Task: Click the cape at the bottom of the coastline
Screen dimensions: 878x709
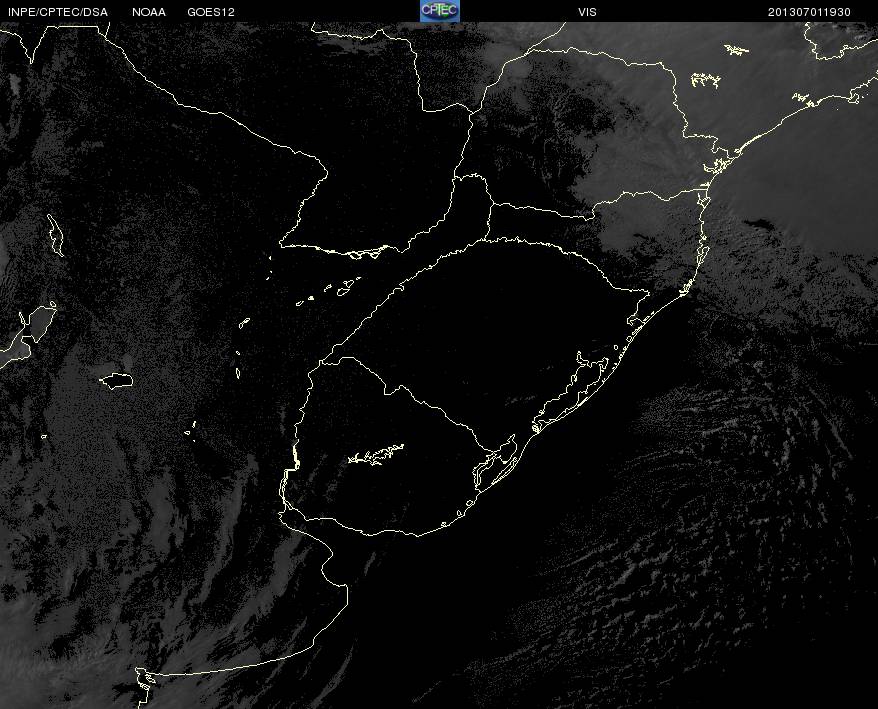Action: pyautogui.click(x=144, y=684)
